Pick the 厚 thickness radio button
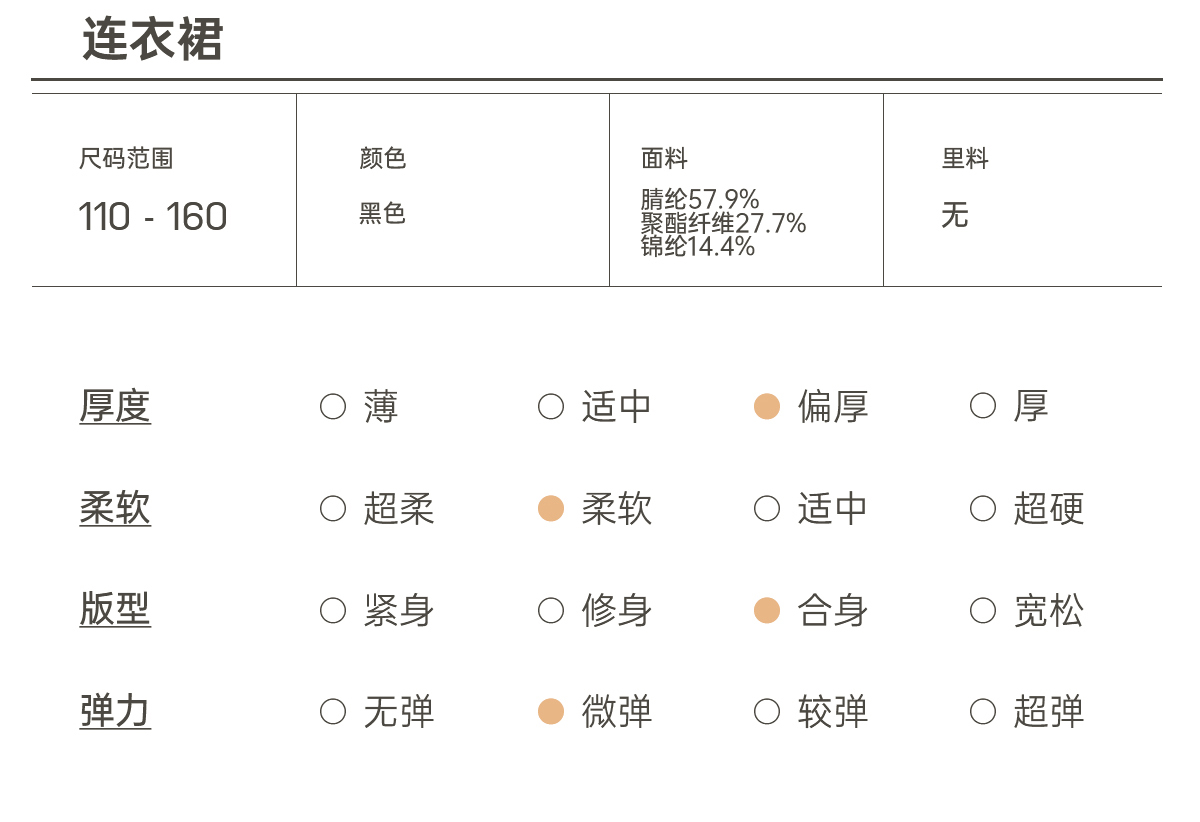Image resolution: width=1200 pixels, height=822 pixels. point(983,406)
